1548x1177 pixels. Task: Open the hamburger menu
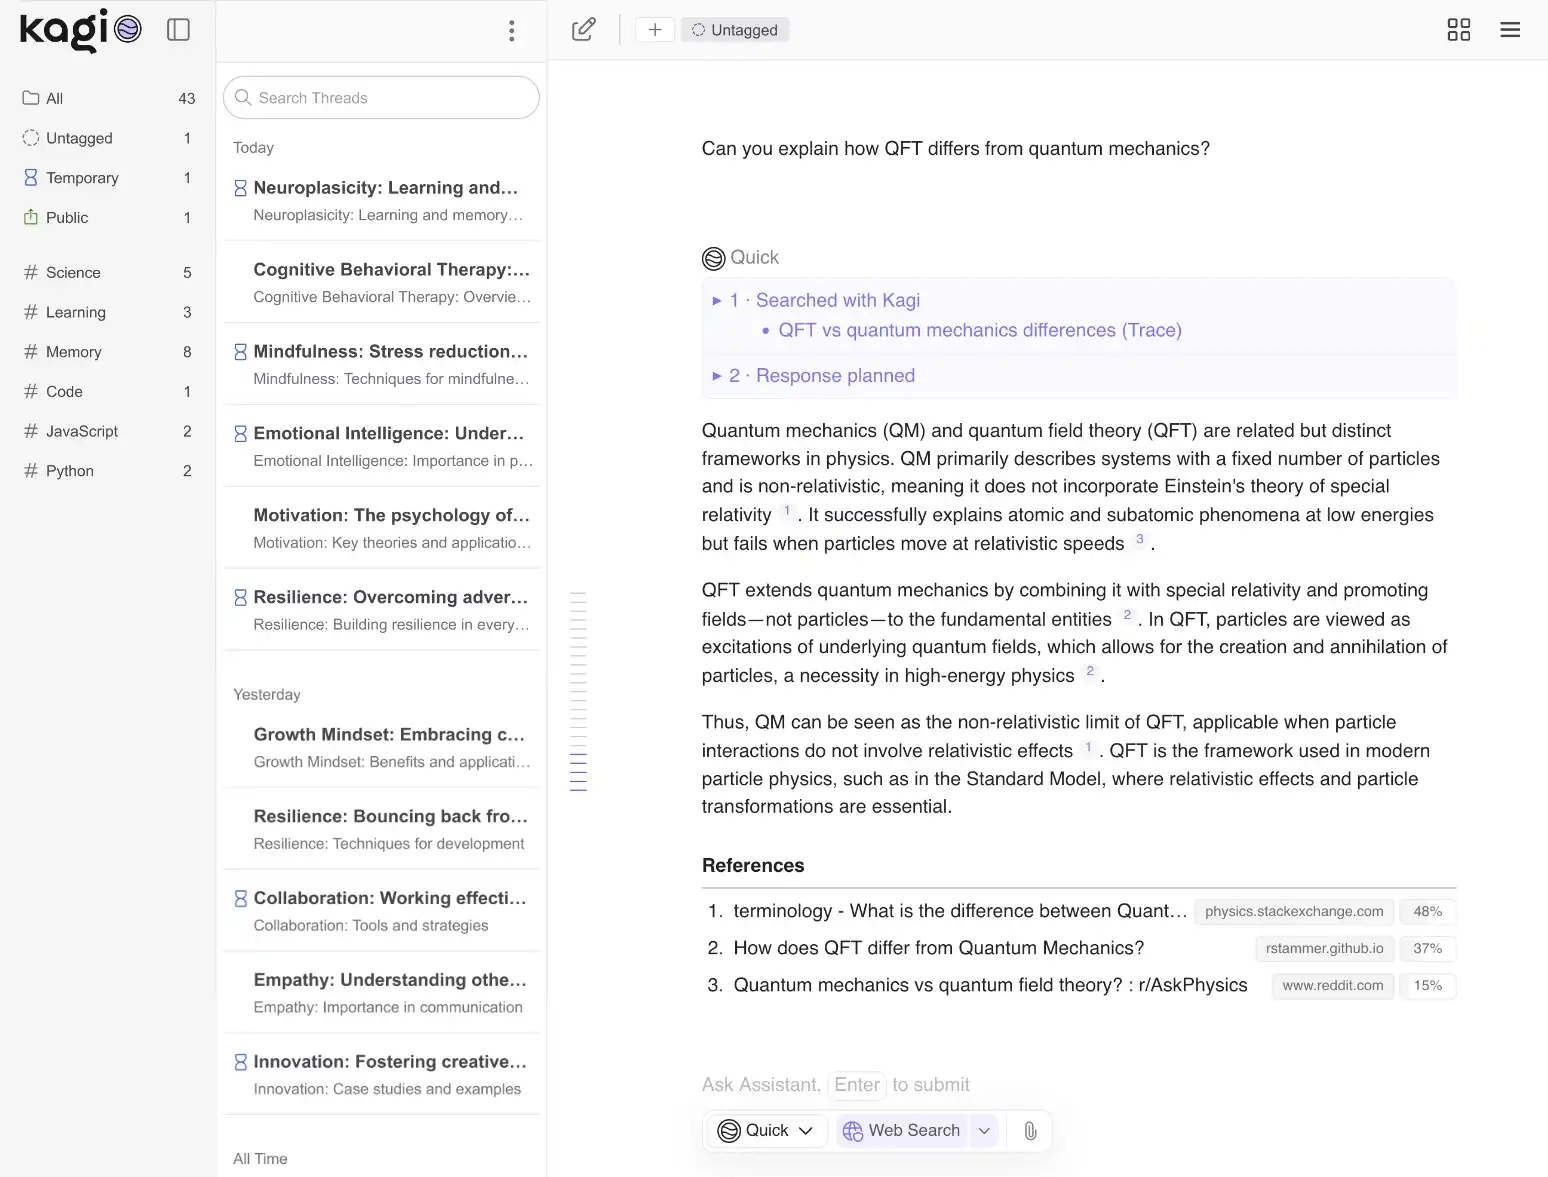point(1510,30)
